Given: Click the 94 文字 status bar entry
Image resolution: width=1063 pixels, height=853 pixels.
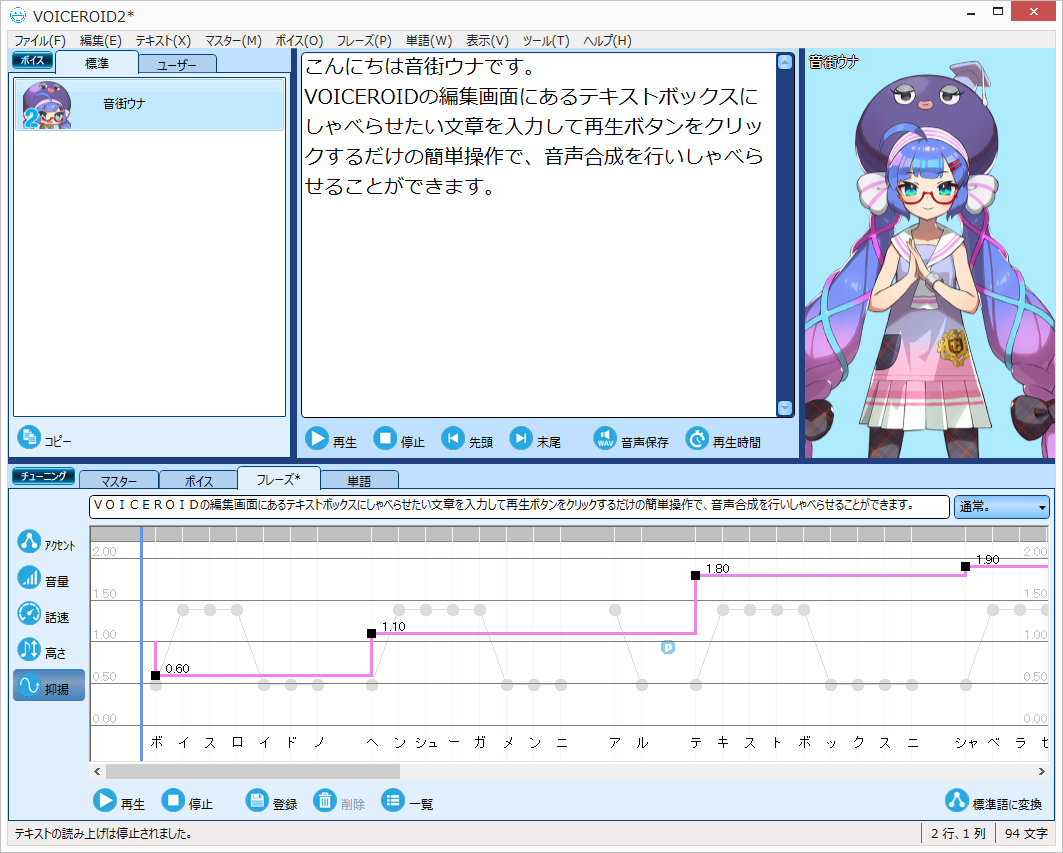Looking at the screenshot, I should 1026,833.
